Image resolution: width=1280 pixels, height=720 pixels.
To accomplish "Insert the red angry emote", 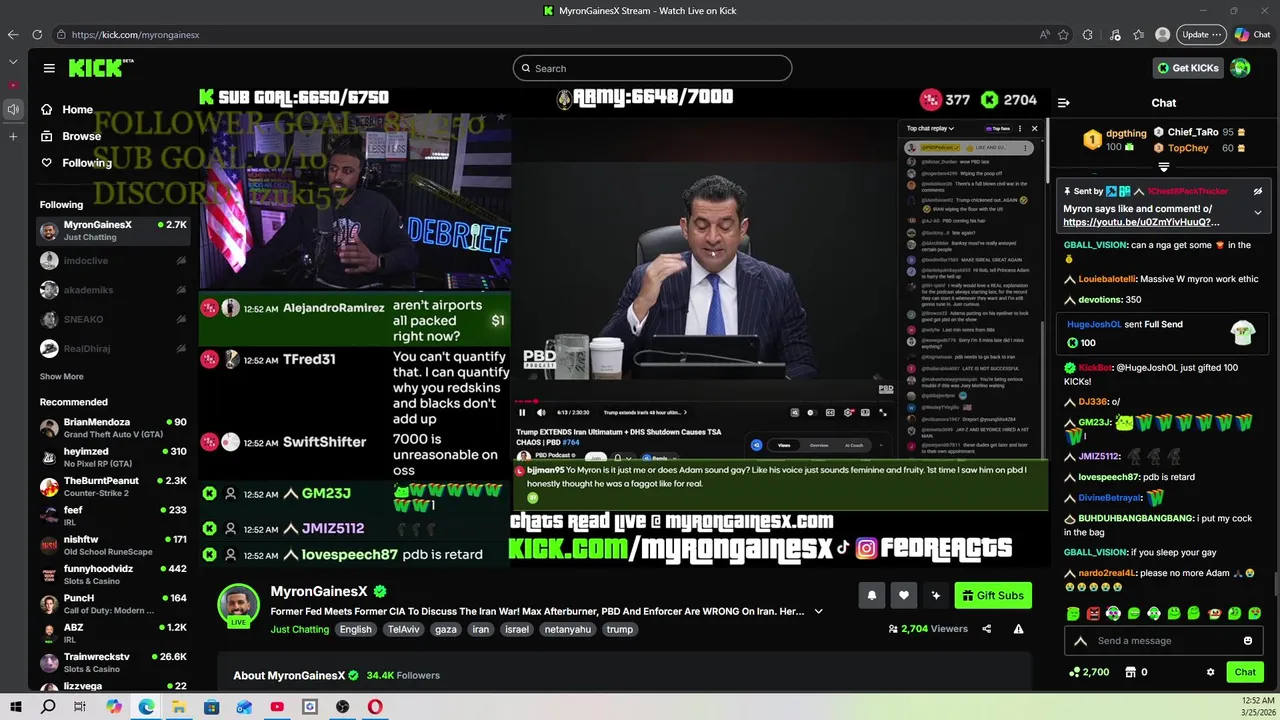I will coord(1093,613).
